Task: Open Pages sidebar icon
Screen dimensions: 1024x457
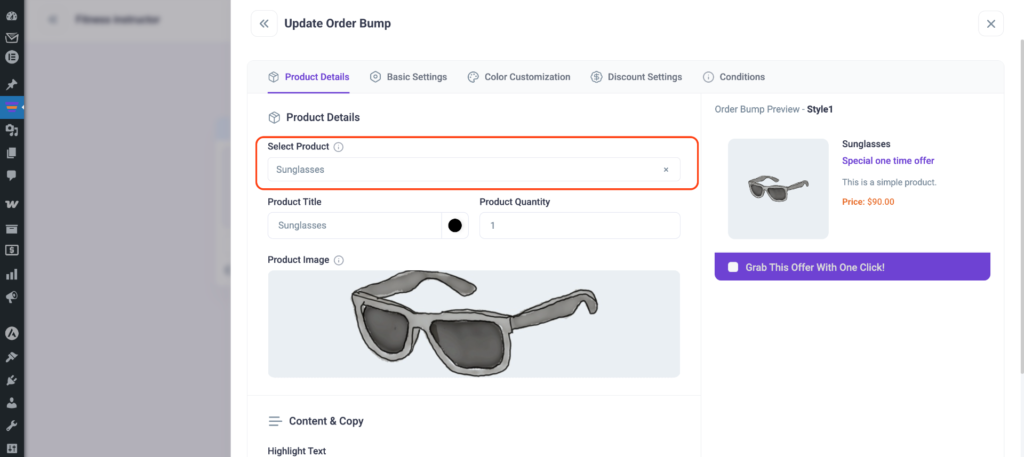Action: point(11,153)
